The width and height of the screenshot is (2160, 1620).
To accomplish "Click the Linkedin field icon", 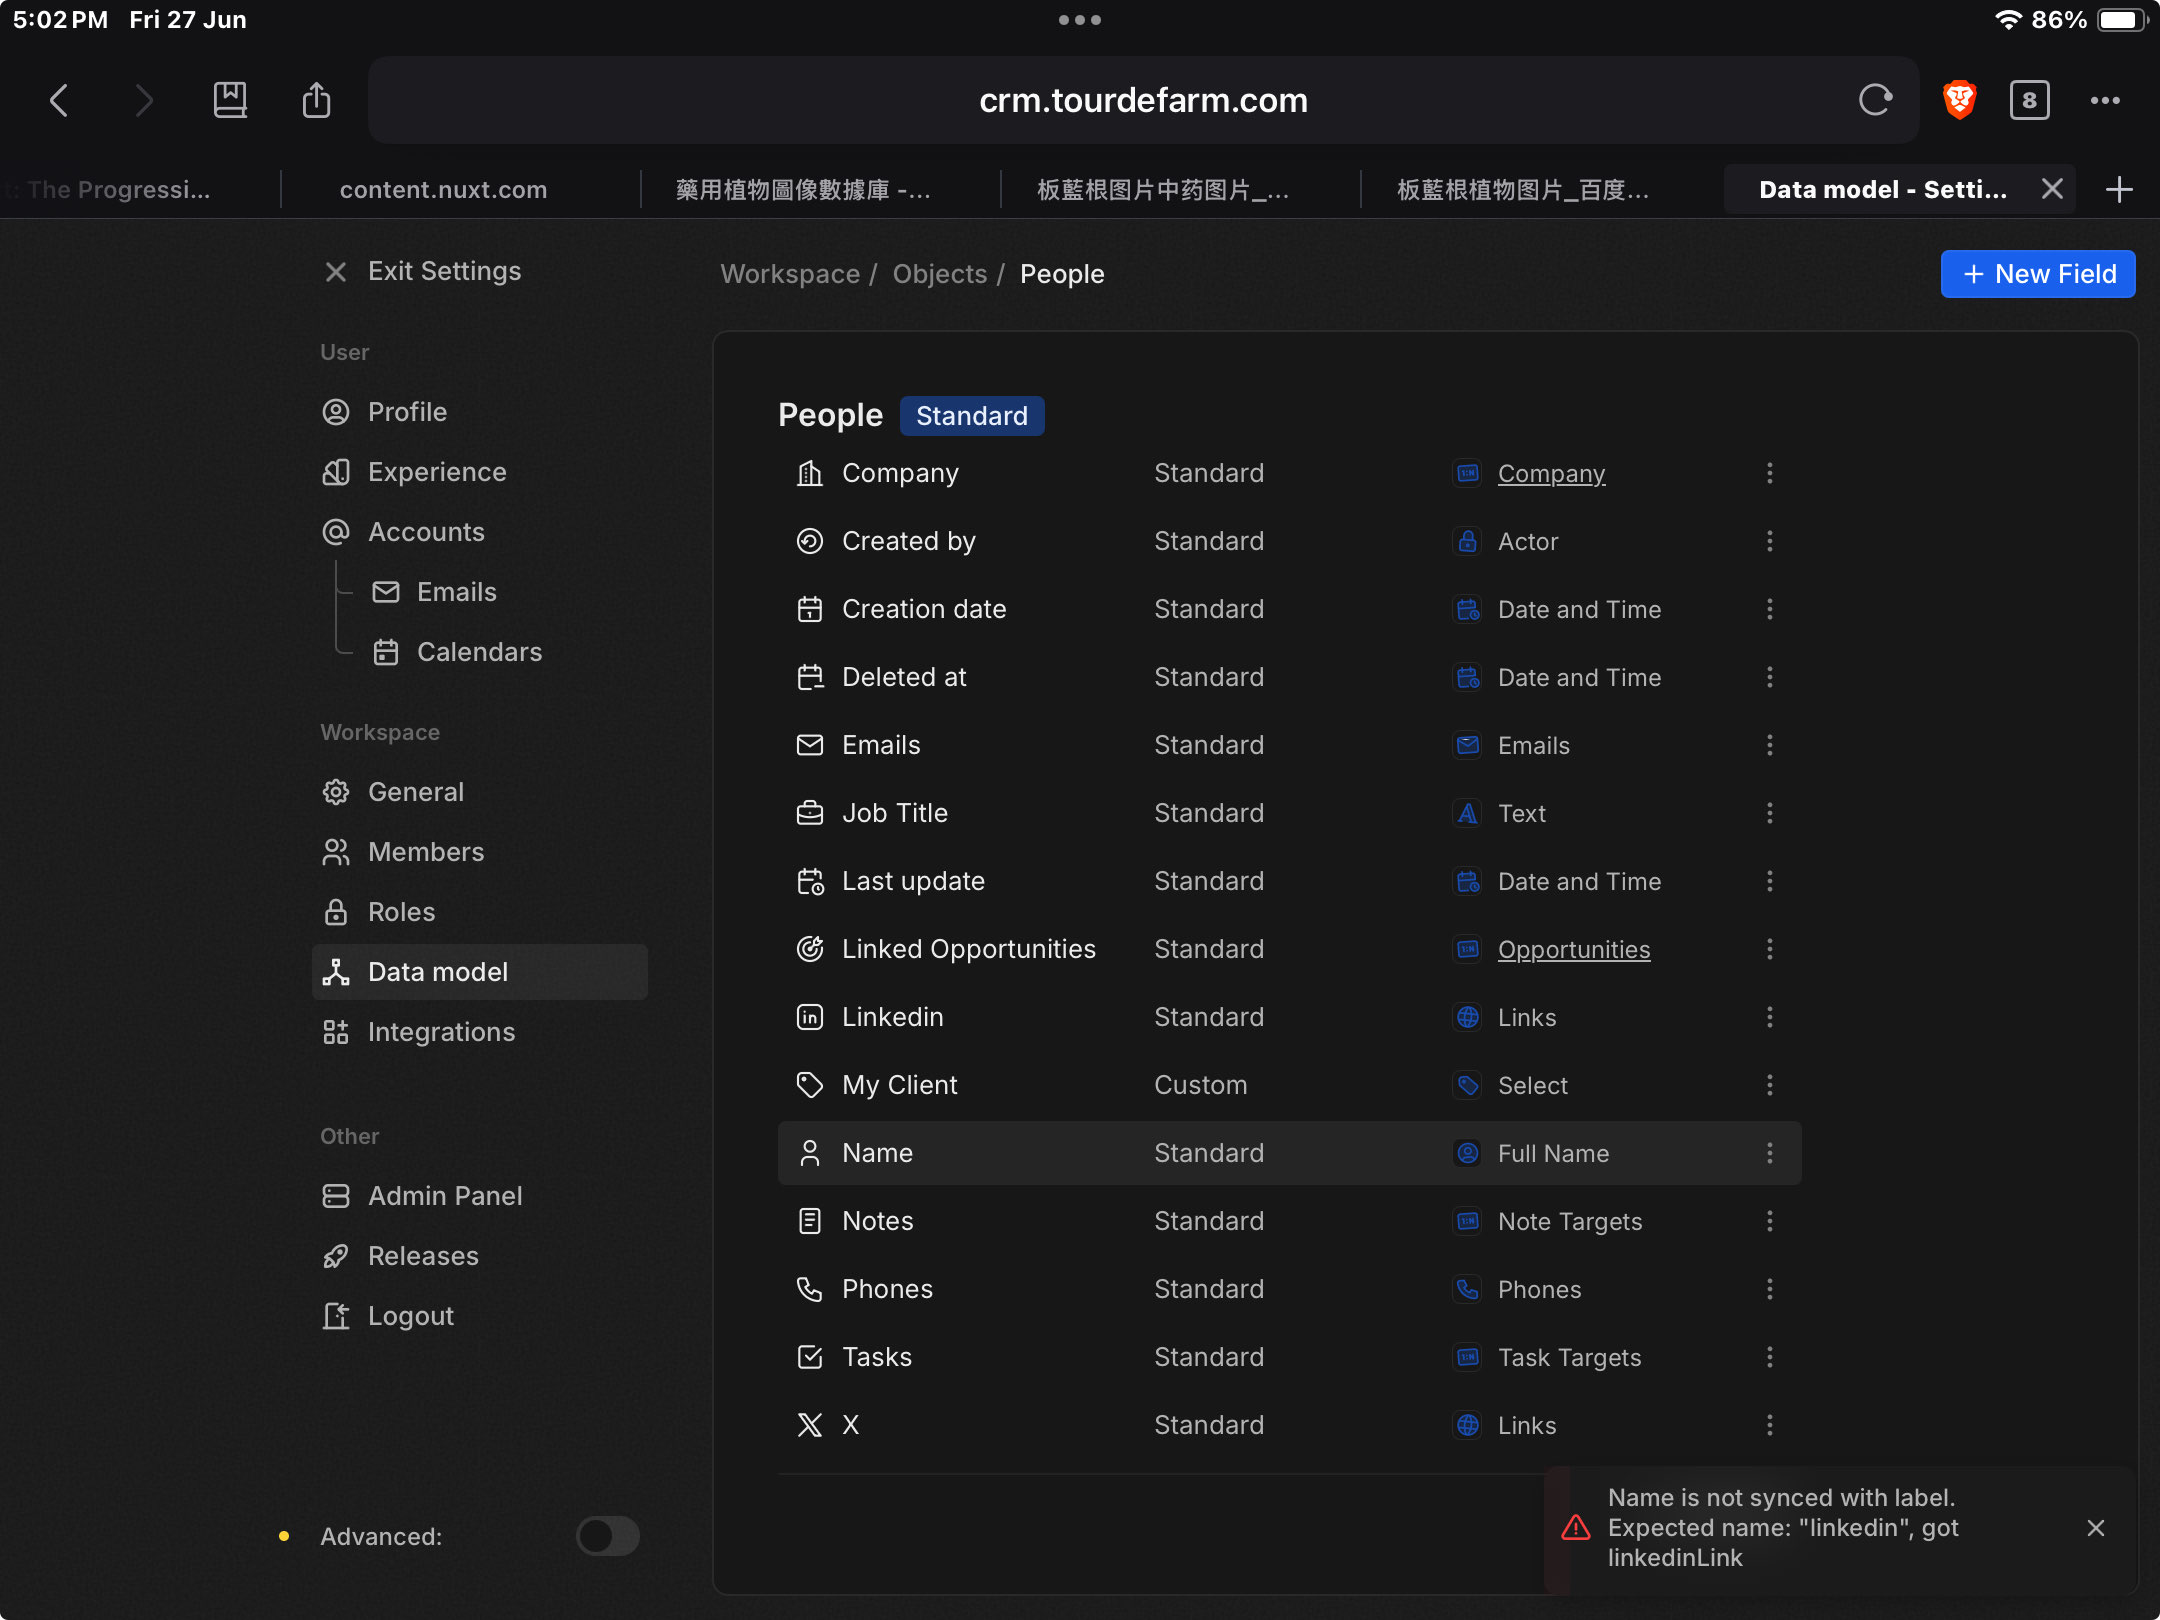I will pos(809,1017).
